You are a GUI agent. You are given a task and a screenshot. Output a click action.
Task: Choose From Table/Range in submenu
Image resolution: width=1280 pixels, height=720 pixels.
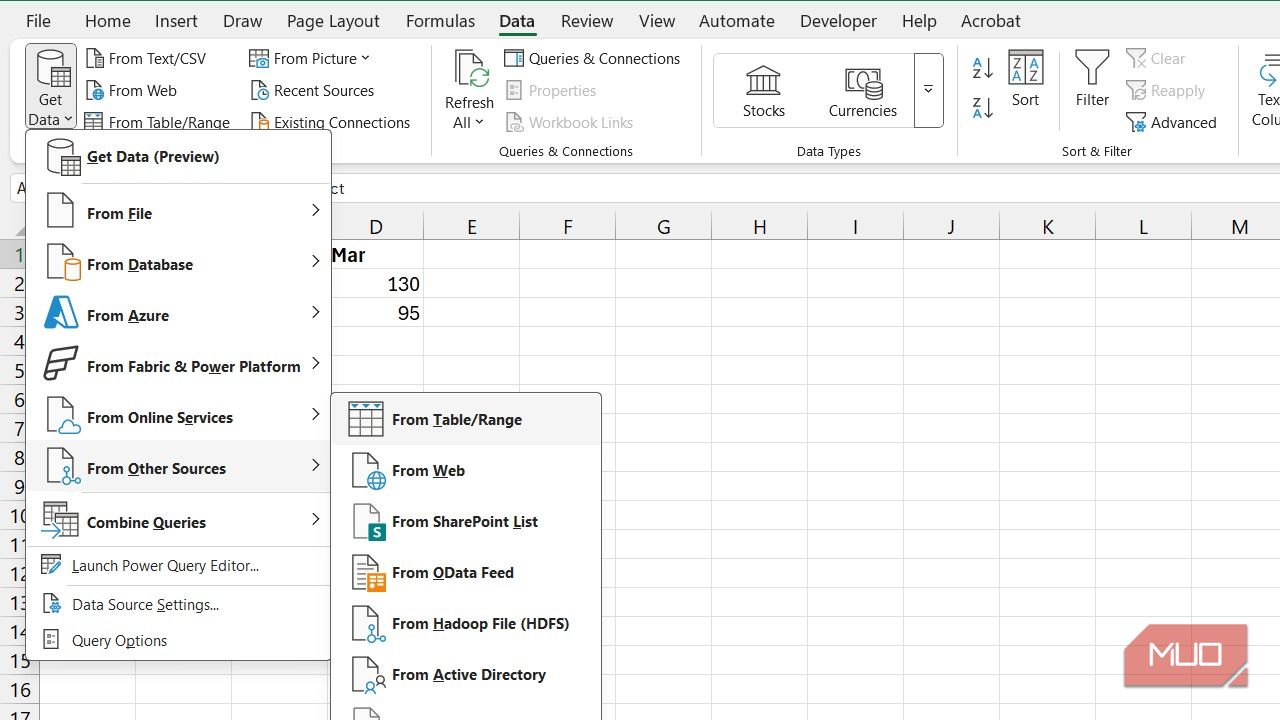(466, 420)
